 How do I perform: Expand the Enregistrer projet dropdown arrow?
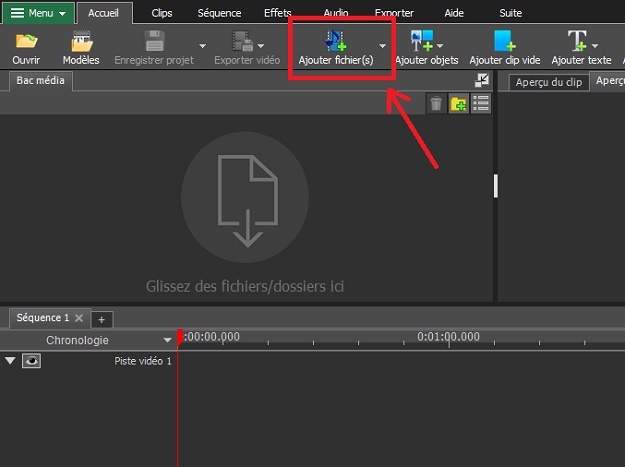click(x=203, y=46)
